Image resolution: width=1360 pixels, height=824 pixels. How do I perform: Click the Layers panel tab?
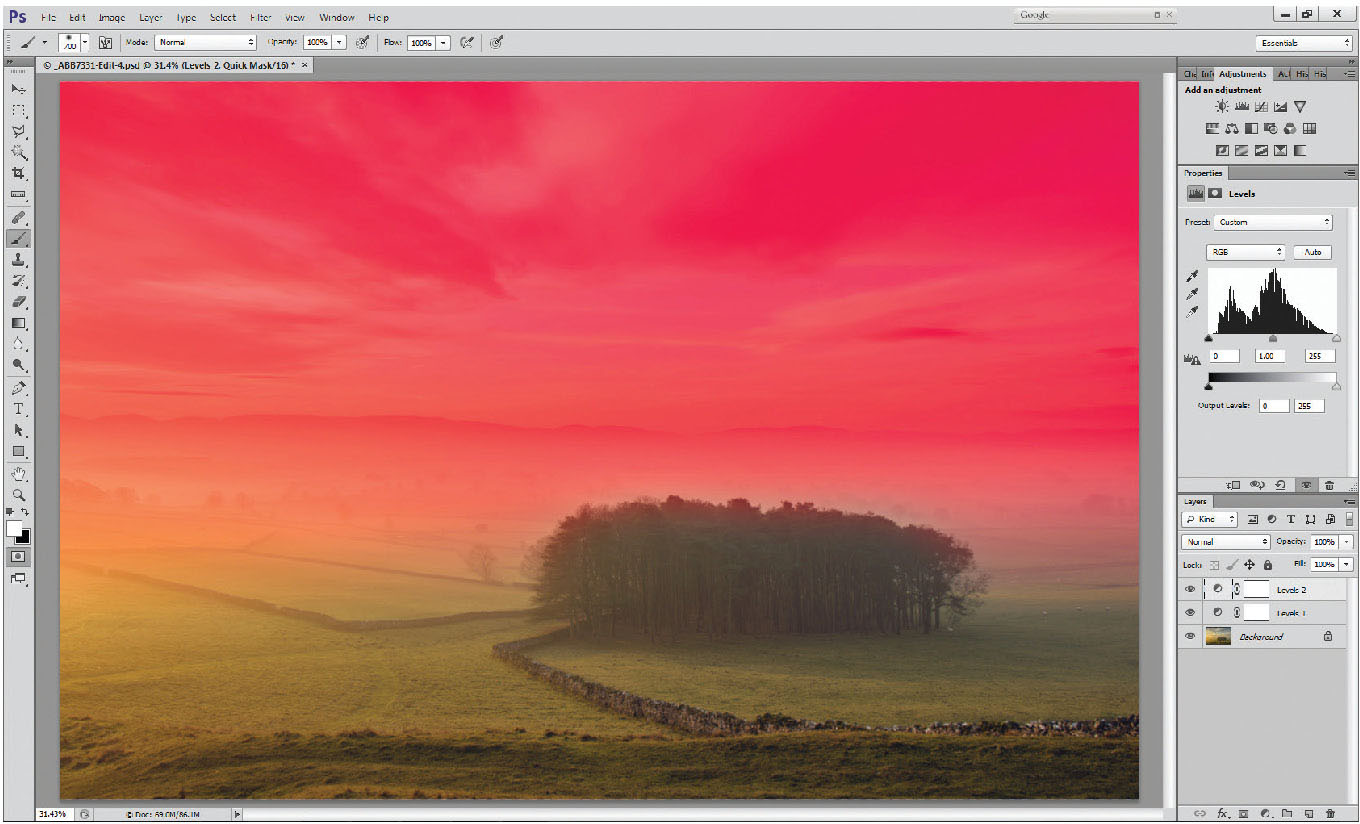(1196, 501)
